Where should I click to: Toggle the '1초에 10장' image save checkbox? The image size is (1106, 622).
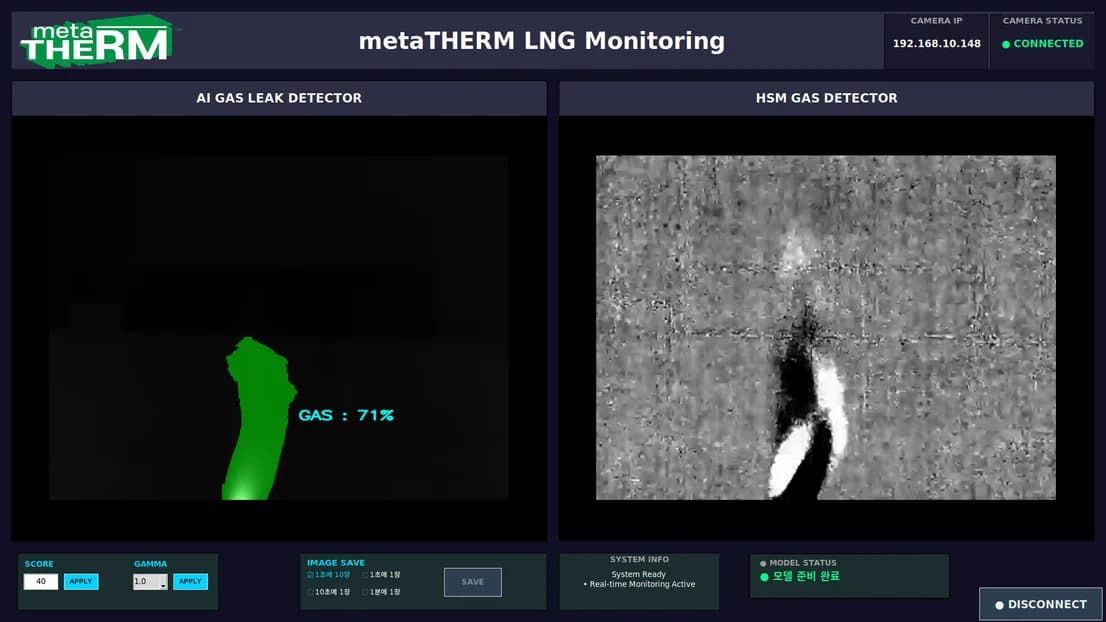(310, 575)
